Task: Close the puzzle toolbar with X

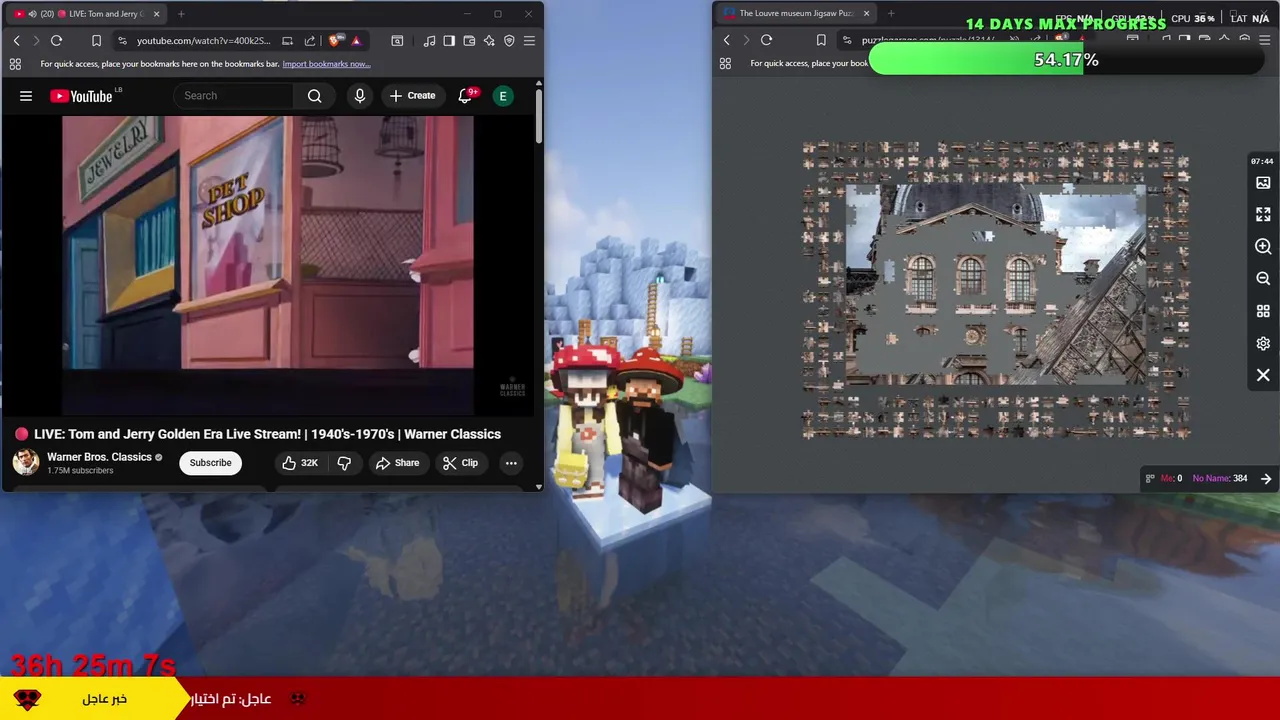Action: click(x=1263, y=375)
